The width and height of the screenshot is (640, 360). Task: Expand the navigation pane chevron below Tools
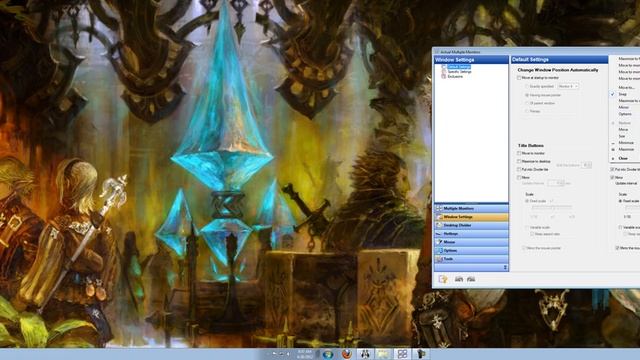[505, 267]
